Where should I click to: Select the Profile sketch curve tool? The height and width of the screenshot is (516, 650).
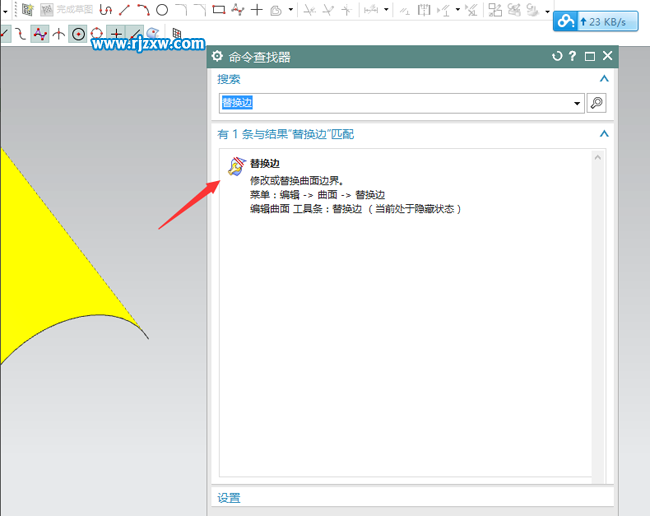tap(106, 10)
